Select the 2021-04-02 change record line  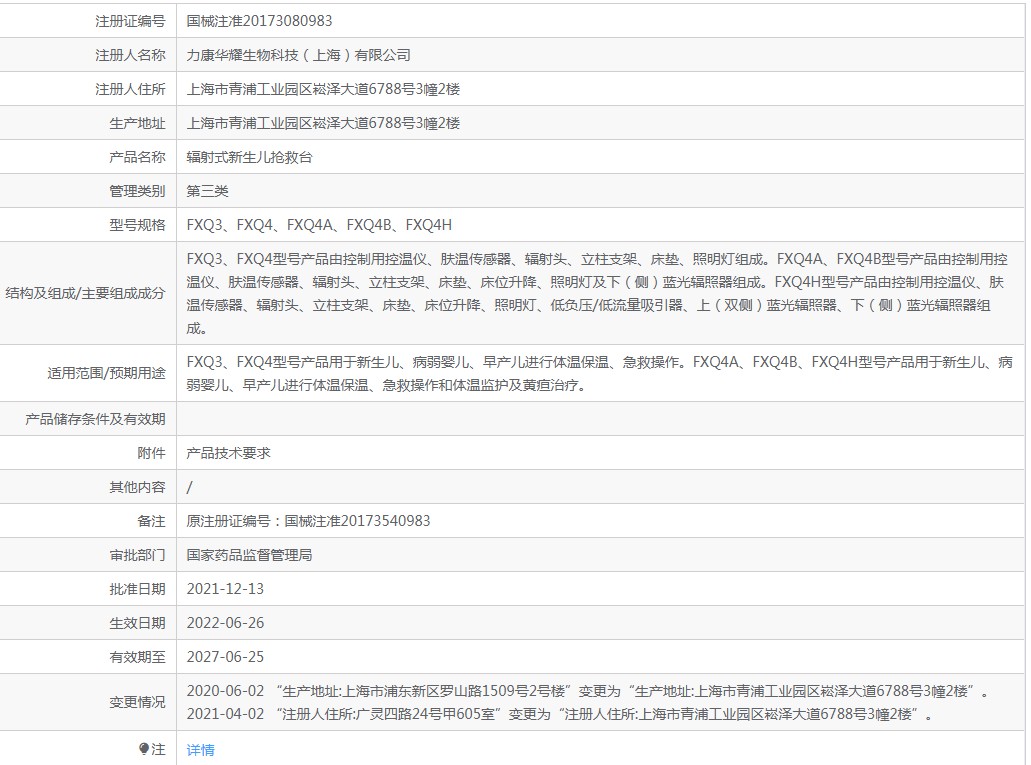560,714
